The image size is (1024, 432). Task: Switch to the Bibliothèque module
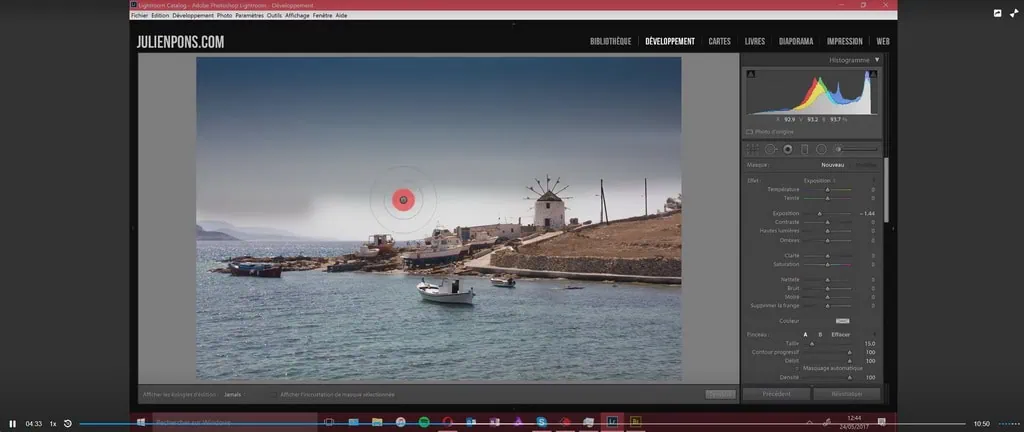pos(610,42)
